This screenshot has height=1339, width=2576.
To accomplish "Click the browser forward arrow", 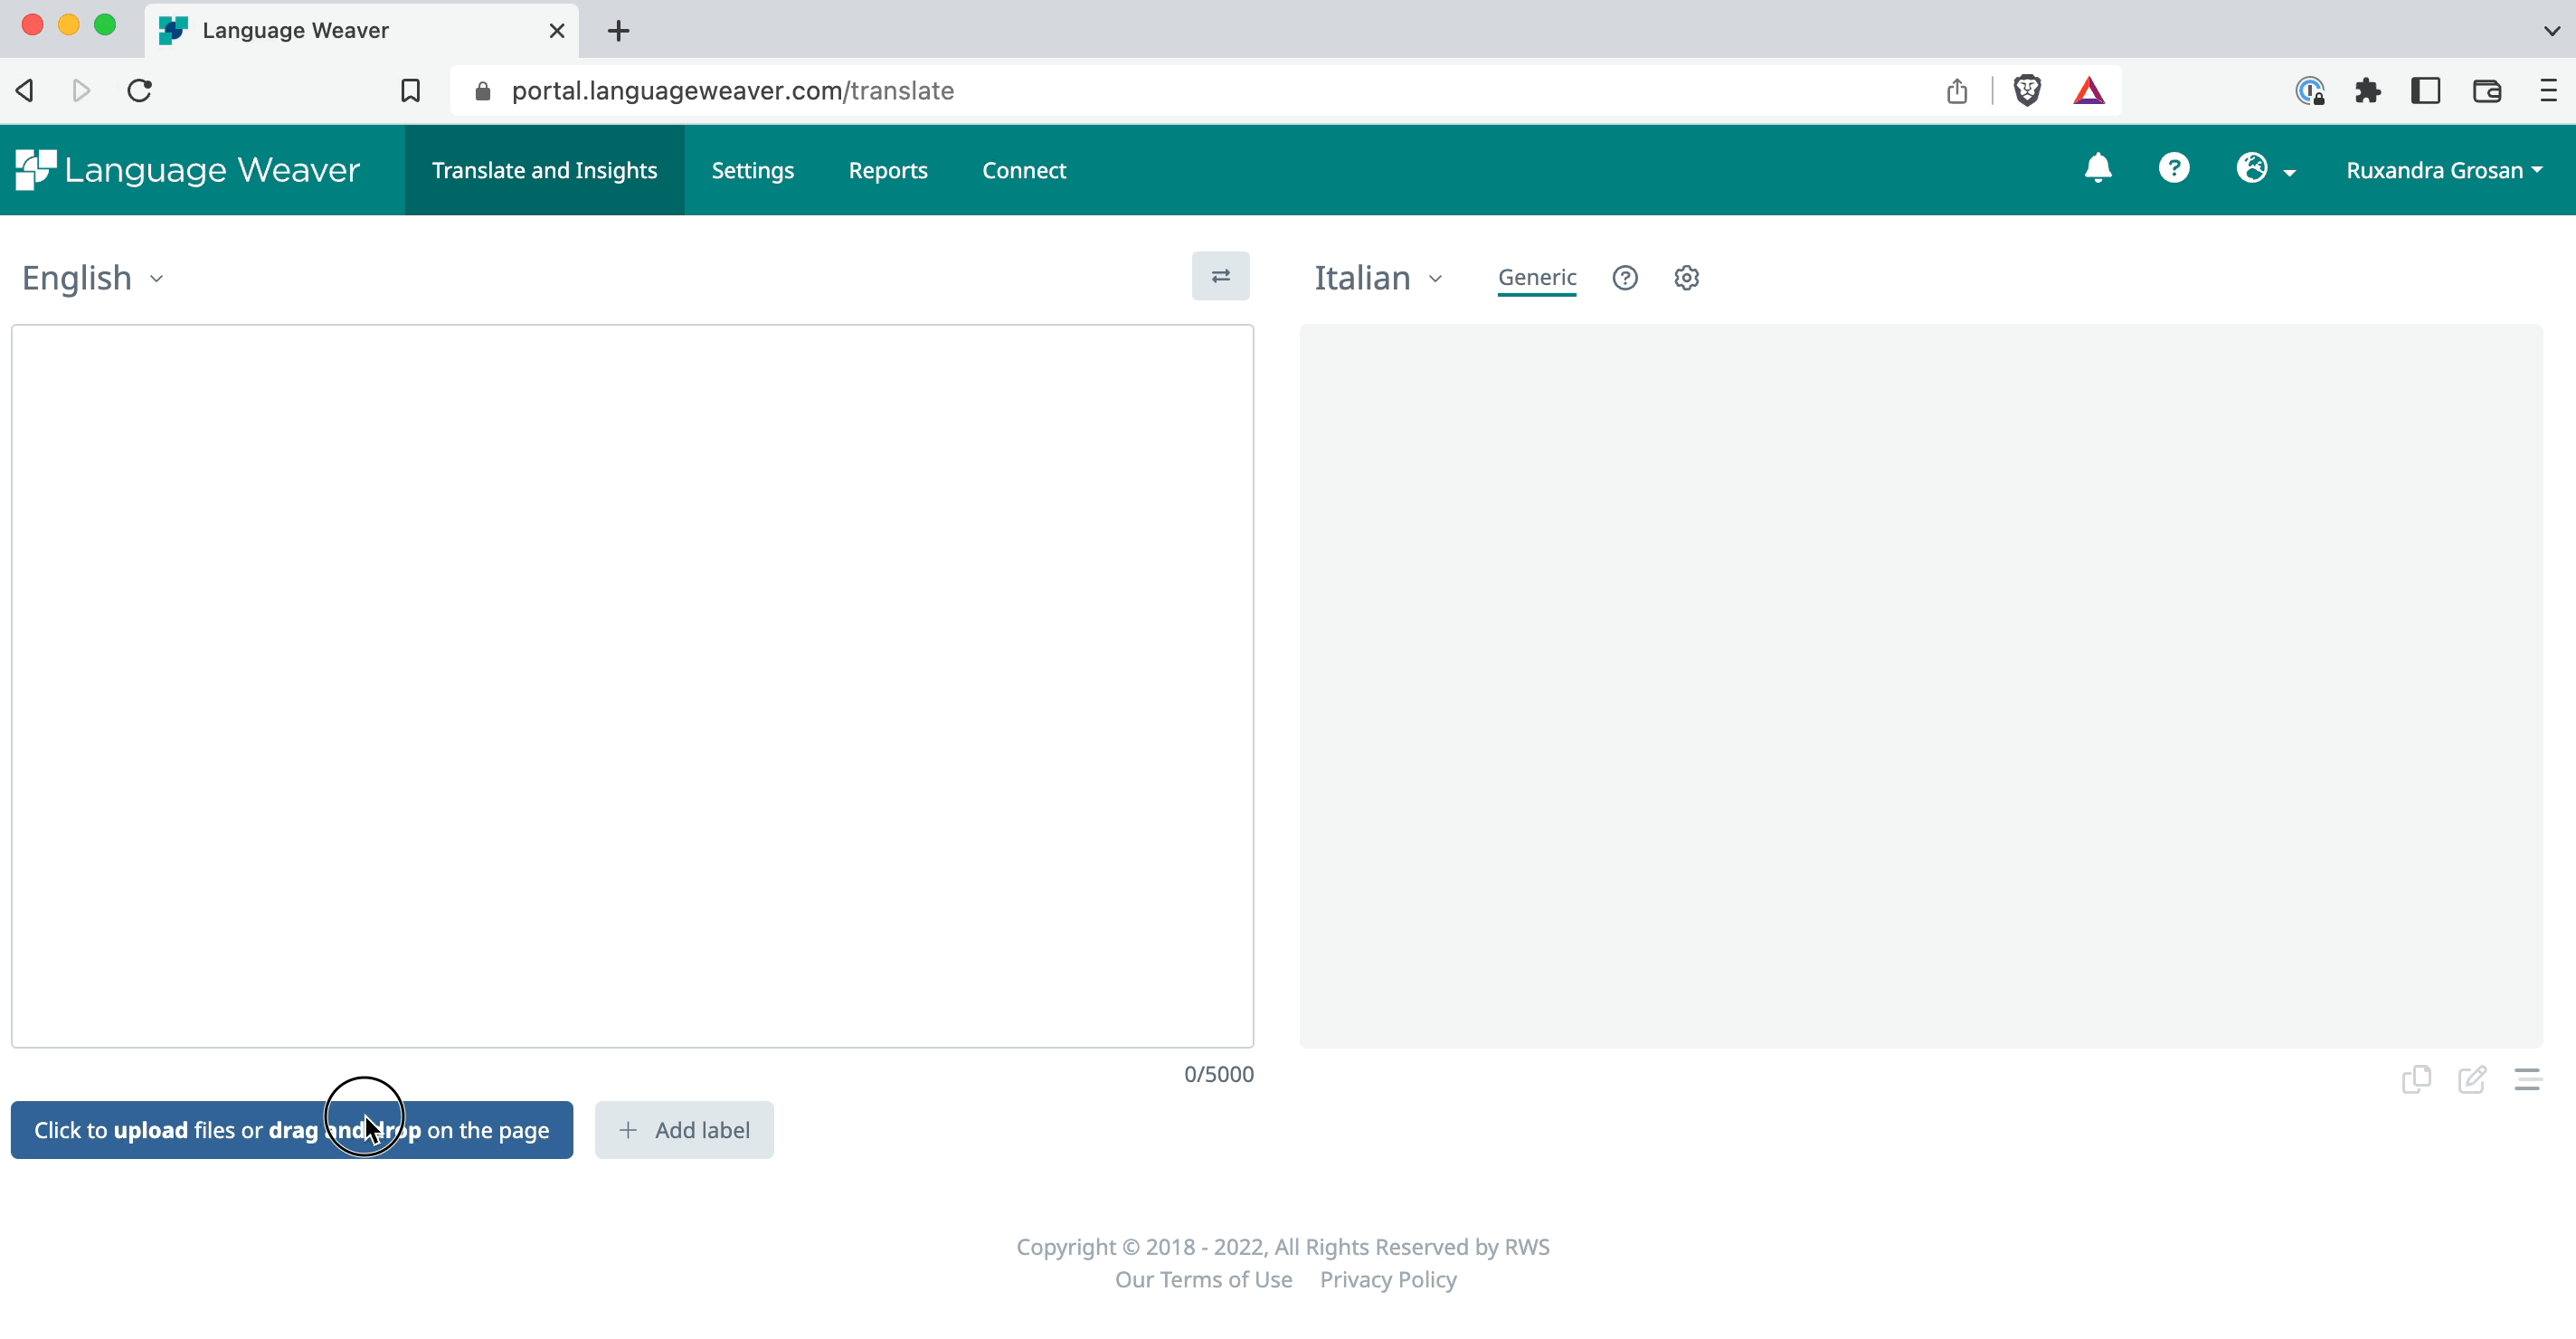I will tap(82, 91).
